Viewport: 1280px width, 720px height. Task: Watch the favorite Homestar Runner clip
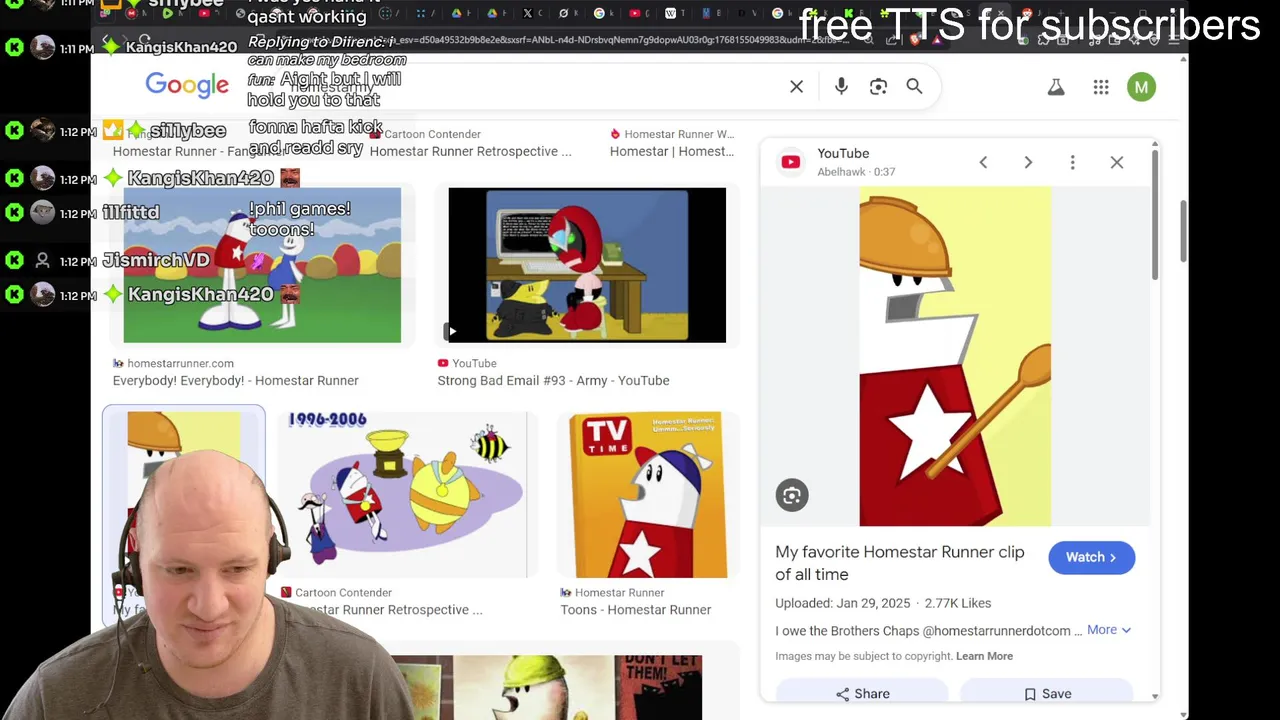[1091, 557]
